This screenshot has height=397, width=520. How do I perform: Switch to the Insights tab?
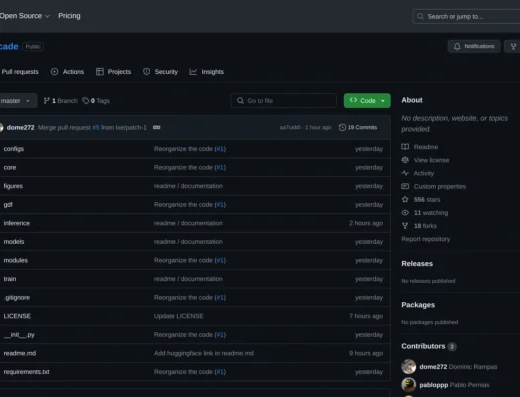click(206, 72)
